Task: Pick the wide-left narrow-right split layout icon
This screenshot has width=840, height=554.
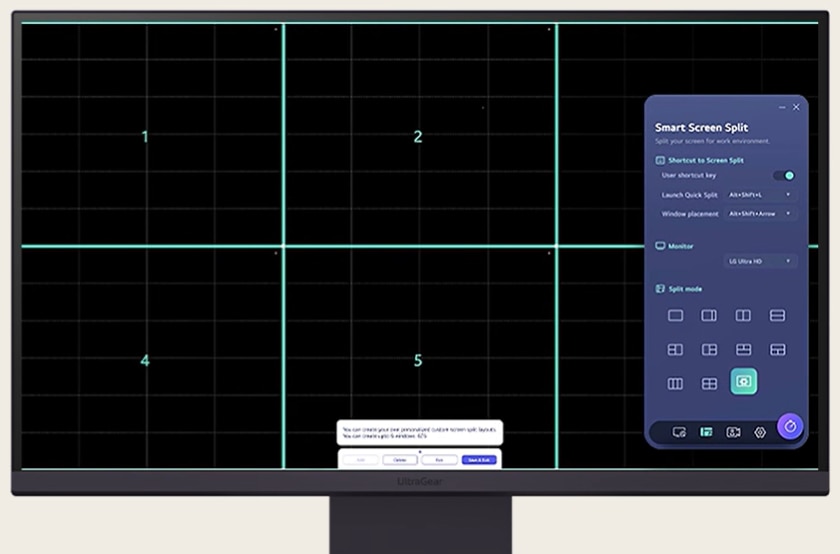Action: click(x=709, y=315)
